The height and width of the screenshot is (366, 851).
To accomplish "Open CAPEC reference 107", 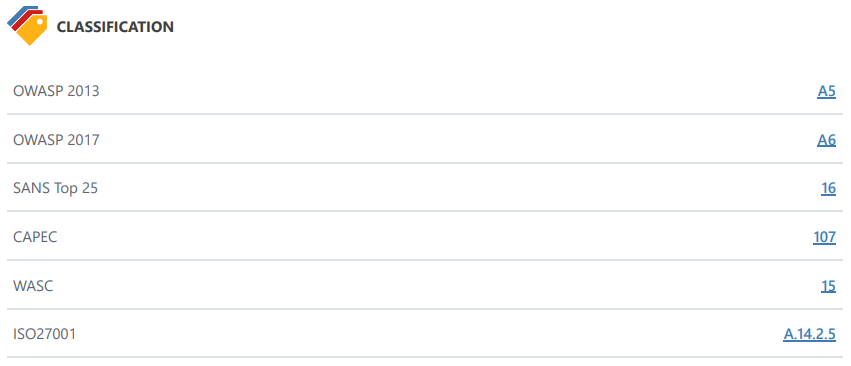I will [824, 237].
